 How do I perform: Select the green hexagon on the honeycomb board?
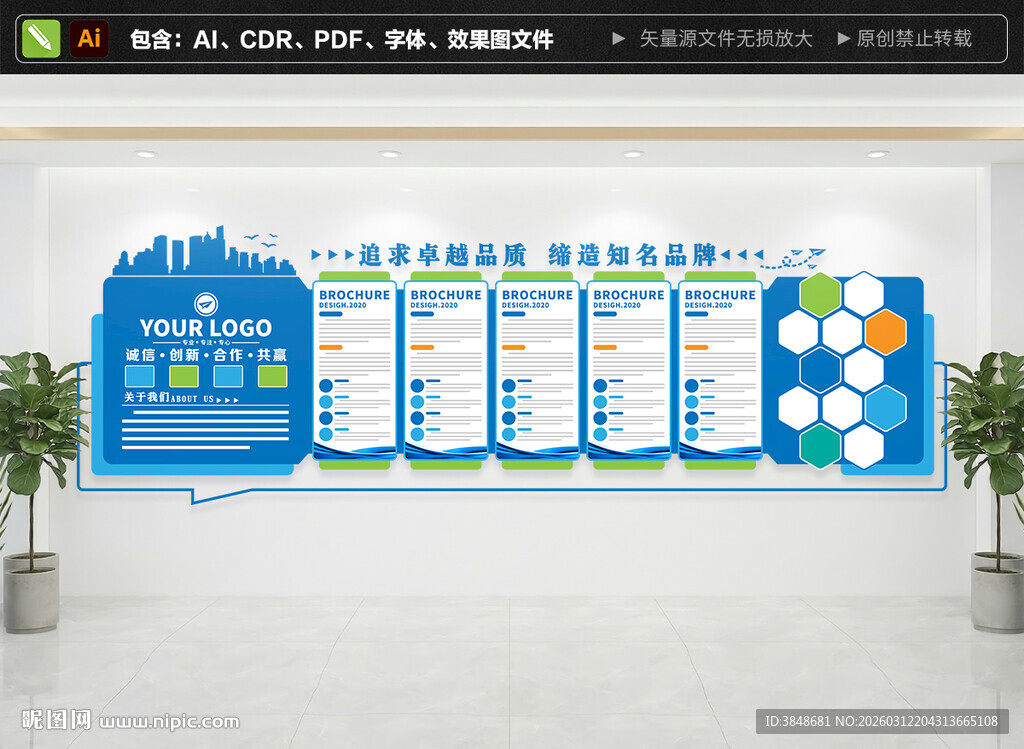pos(820,295)
